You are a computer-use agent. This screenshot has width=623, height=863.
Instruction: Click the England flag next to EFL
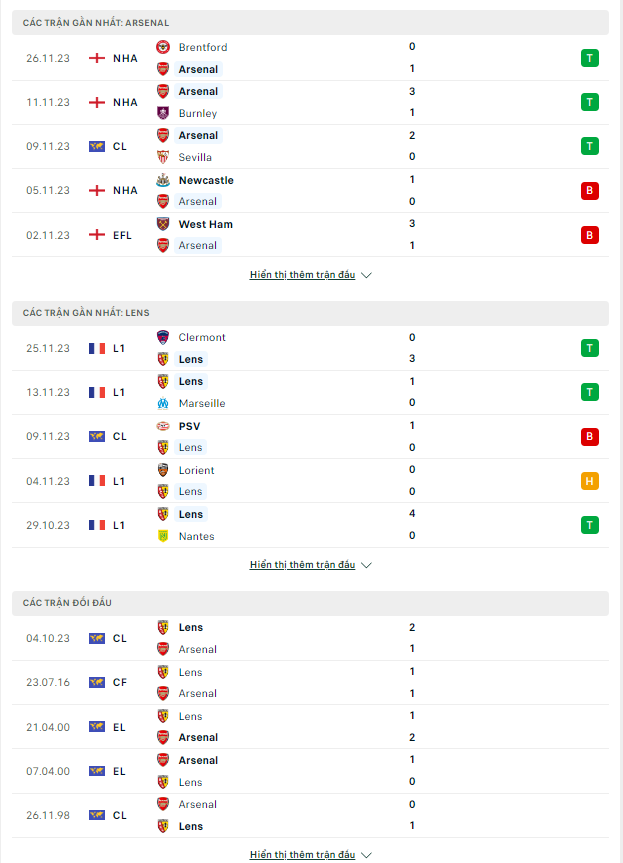click(x=97, y=235)
